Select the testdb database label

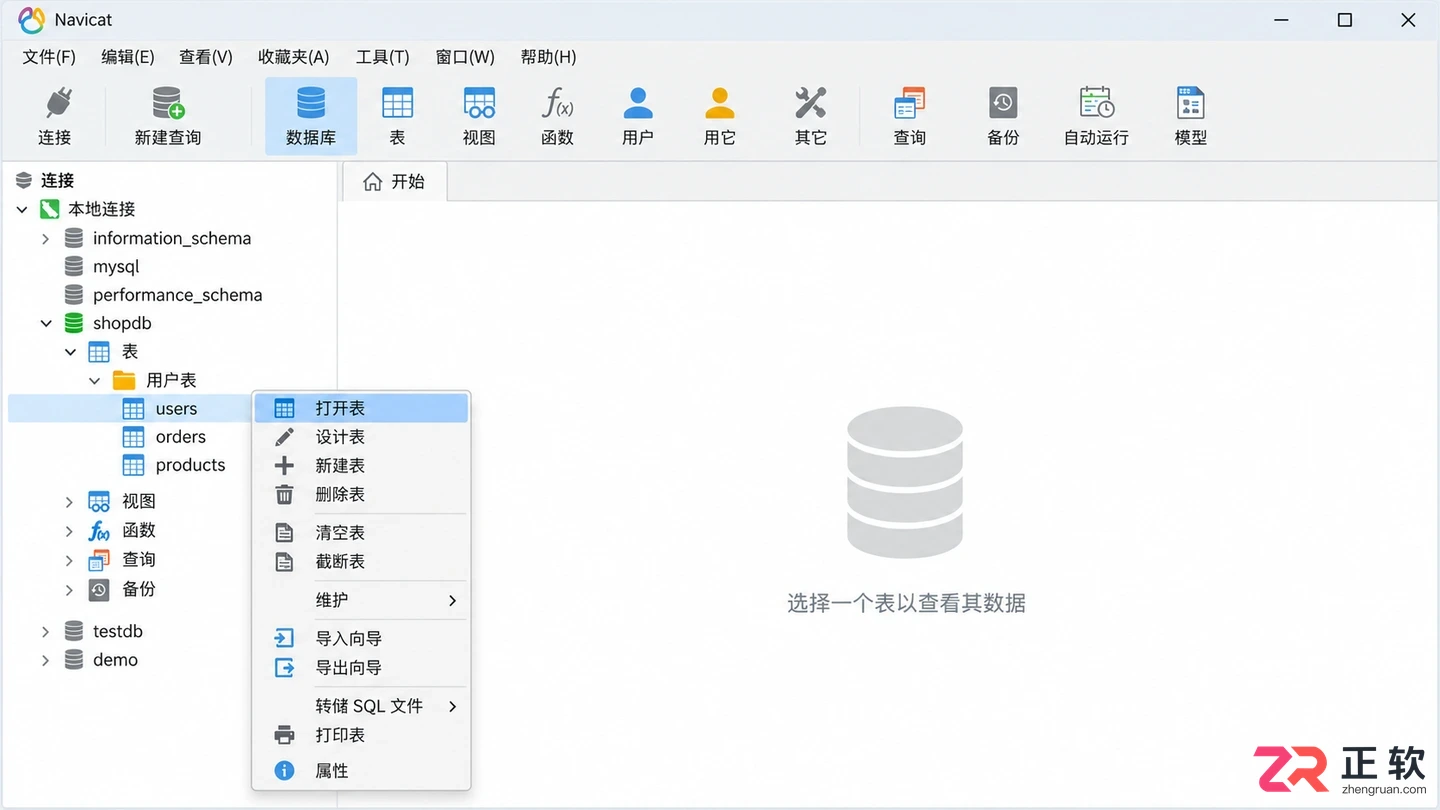[x=118, y=631]
